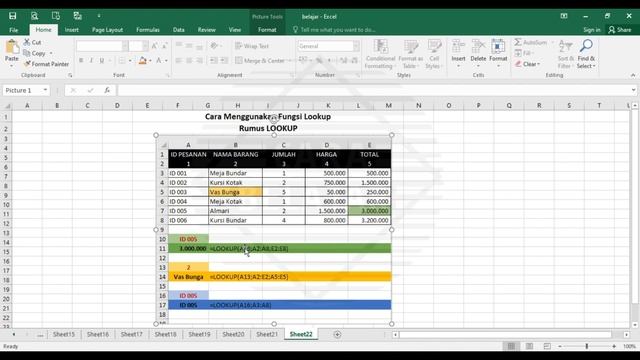This screenshot has height=360, width=640.
Task: Decrease font size with smaller A icon
Action: (165, 46)
